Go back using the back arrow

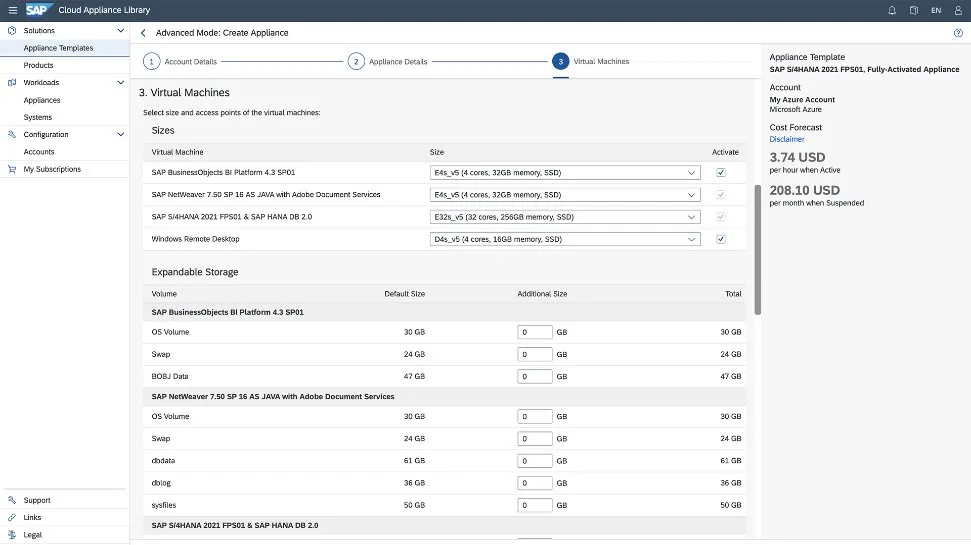tap(143, 33)
